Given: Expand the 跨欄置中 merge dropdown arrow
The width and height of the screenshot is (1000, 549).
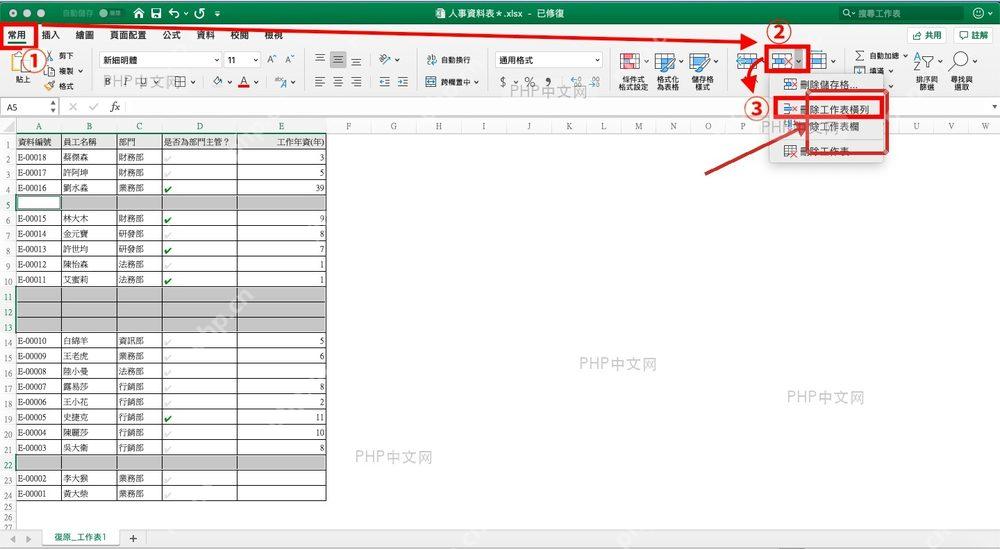Looking at the screenshot, I should (476, 82).
